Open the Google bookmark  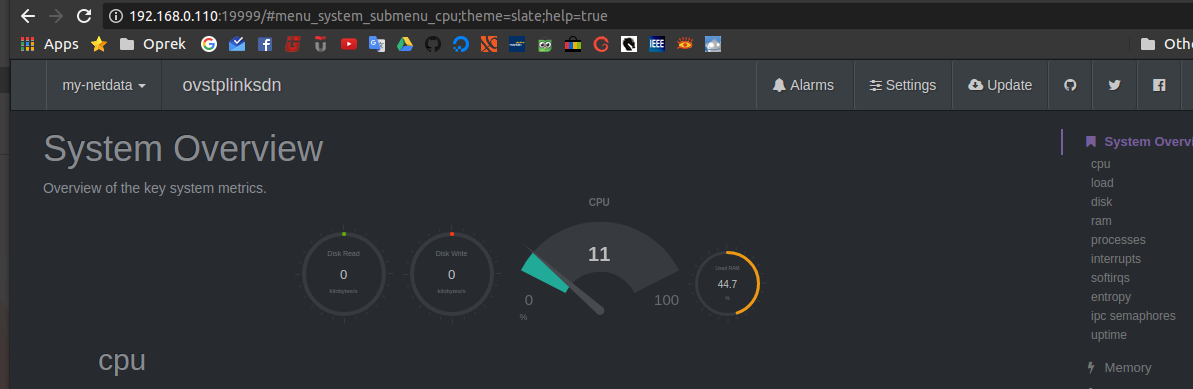pos(208,44)
